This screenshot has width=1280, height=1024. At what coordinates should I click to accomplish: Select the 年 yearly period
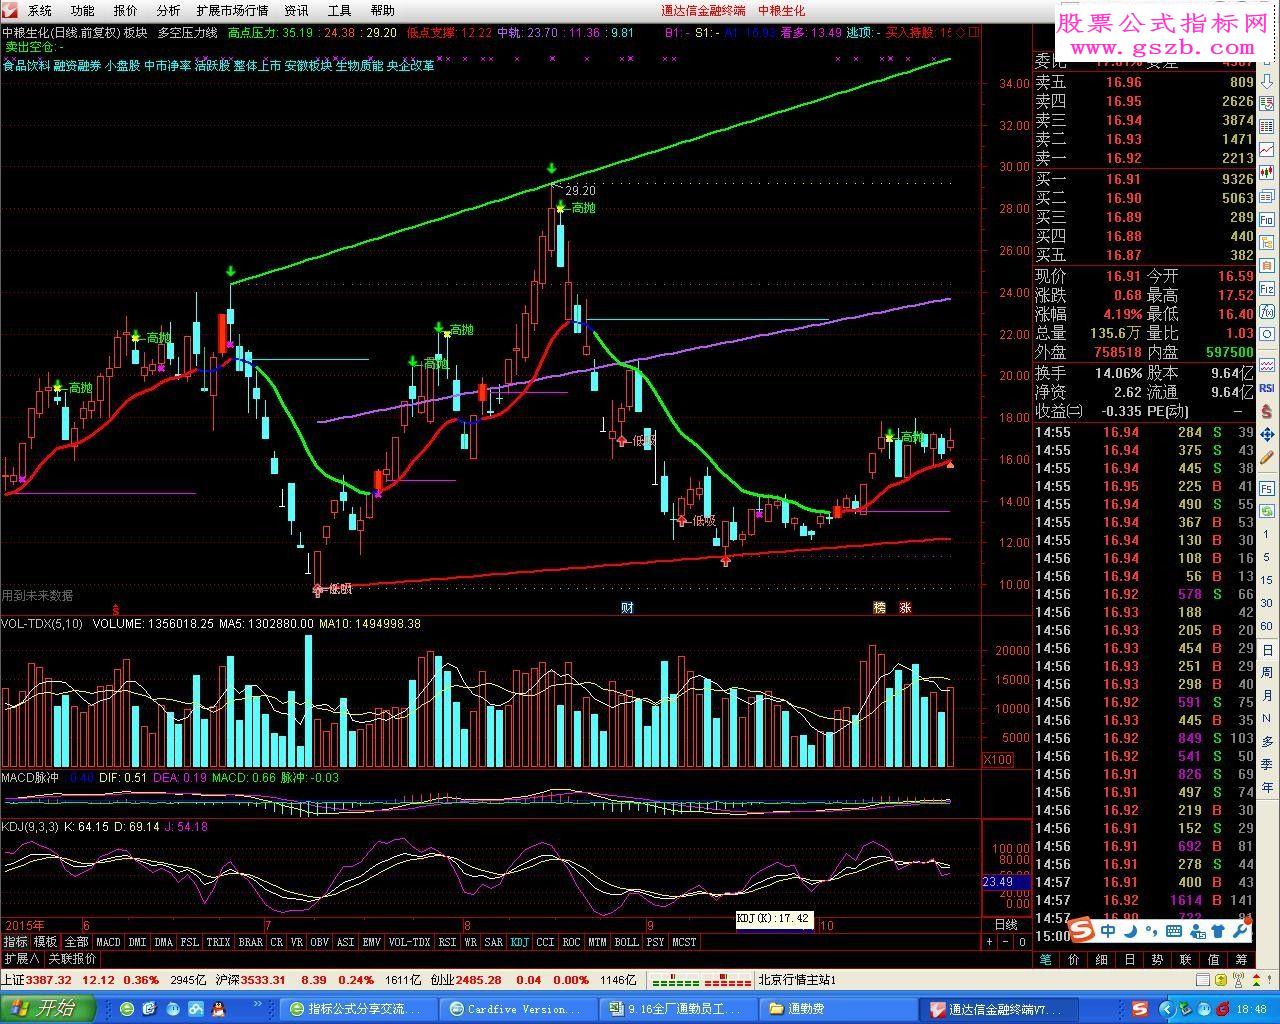click(x=1267, y=787)
